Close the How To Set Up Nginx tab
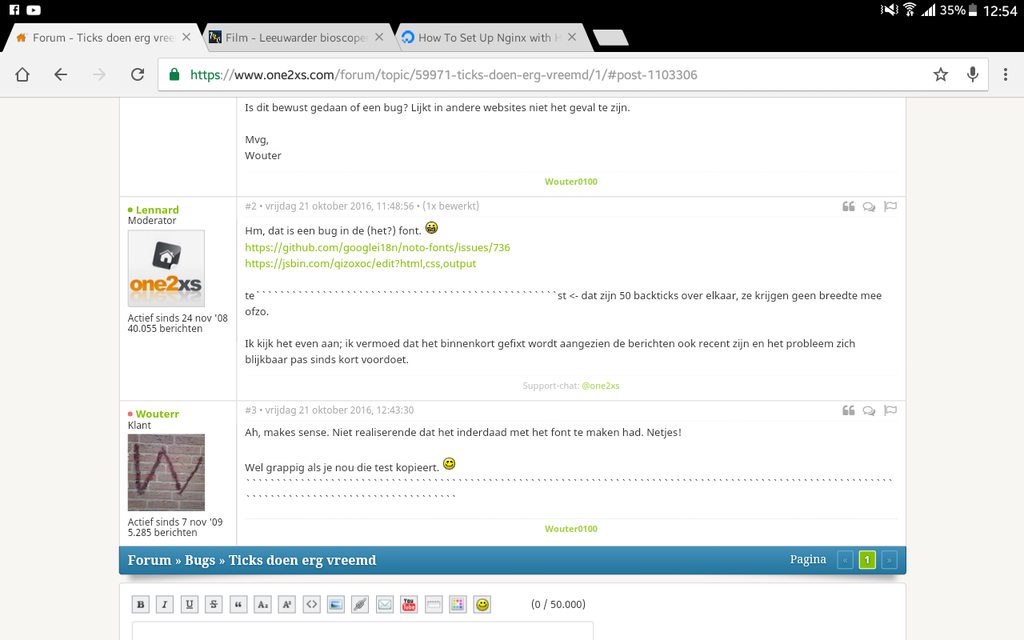 point(572,37)
